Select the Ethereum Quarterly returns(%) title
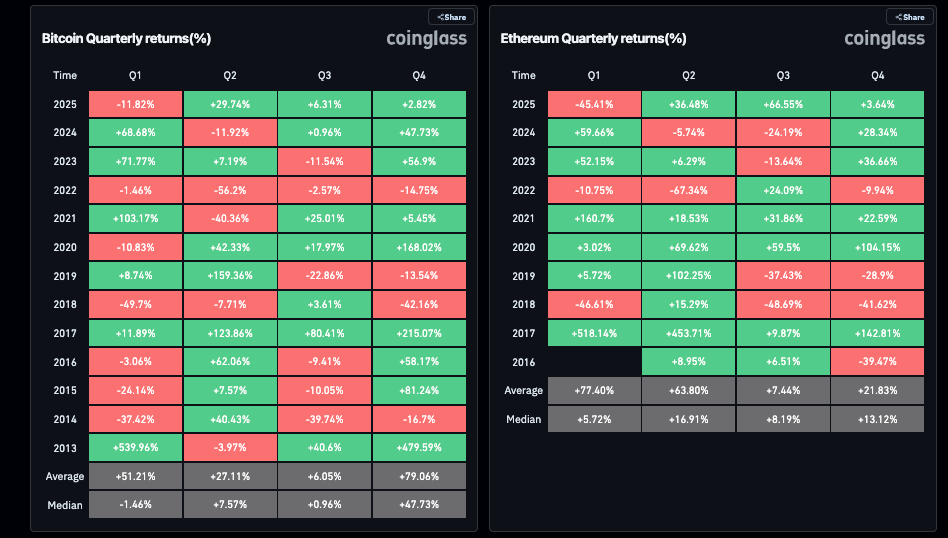Viewport: 948px width, 538px height. [x=593, y=39]
